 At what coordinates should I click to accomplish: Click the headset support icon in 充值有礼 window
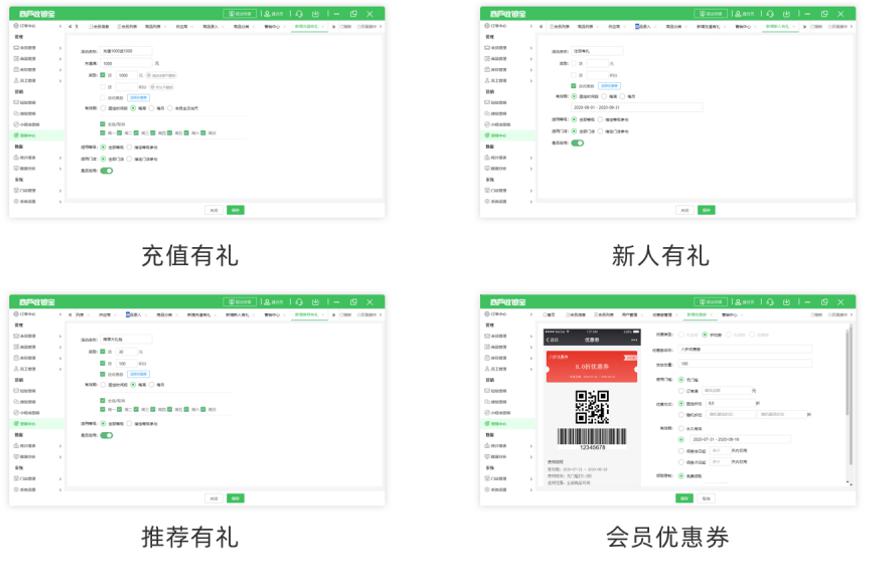pyautogui.click(x=298, y=14)
